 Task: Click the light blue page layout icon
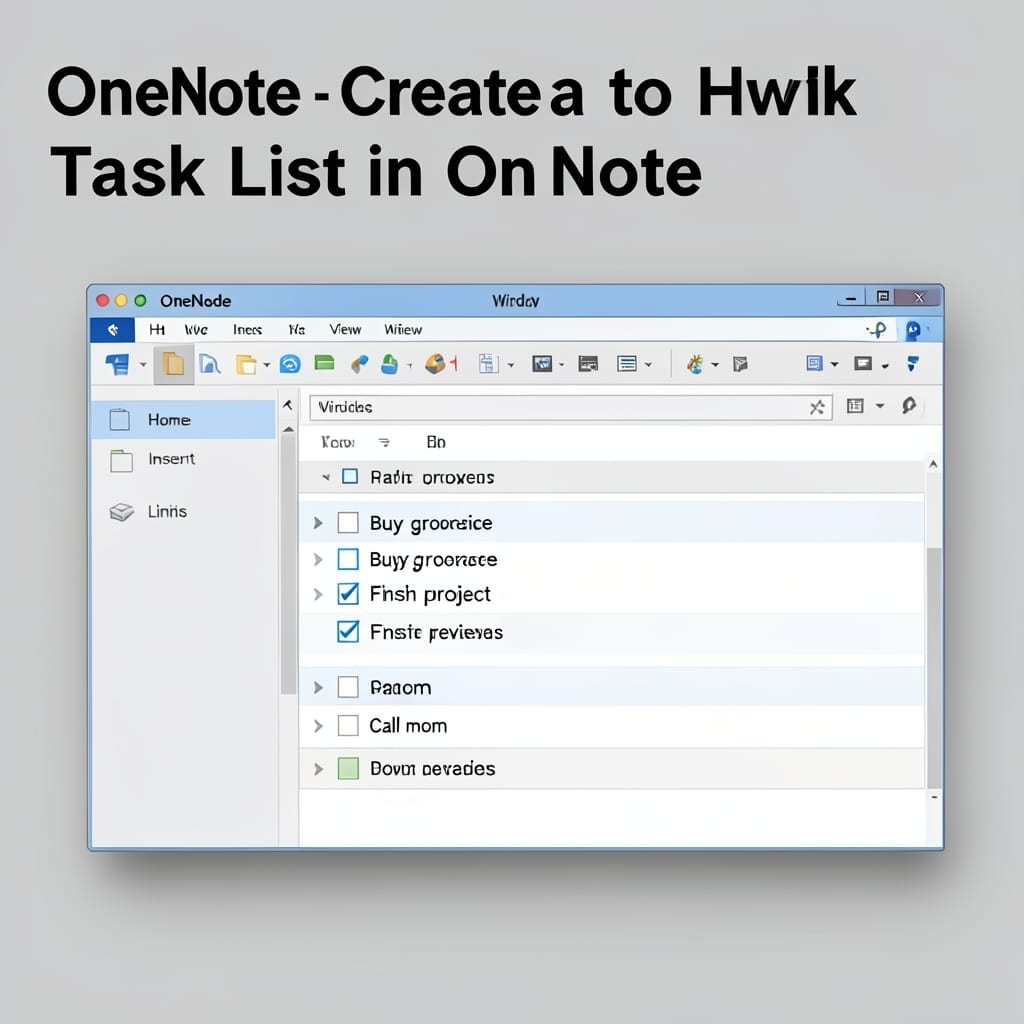pyautogui.click(x=488, y=364)
